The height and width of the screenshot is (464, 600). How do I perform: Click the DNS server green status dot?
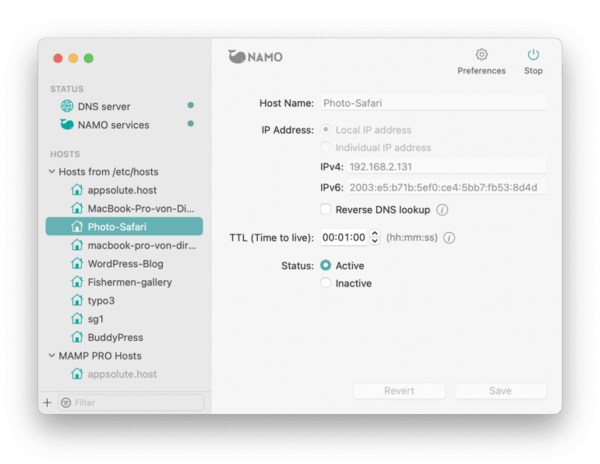(191, 105)
